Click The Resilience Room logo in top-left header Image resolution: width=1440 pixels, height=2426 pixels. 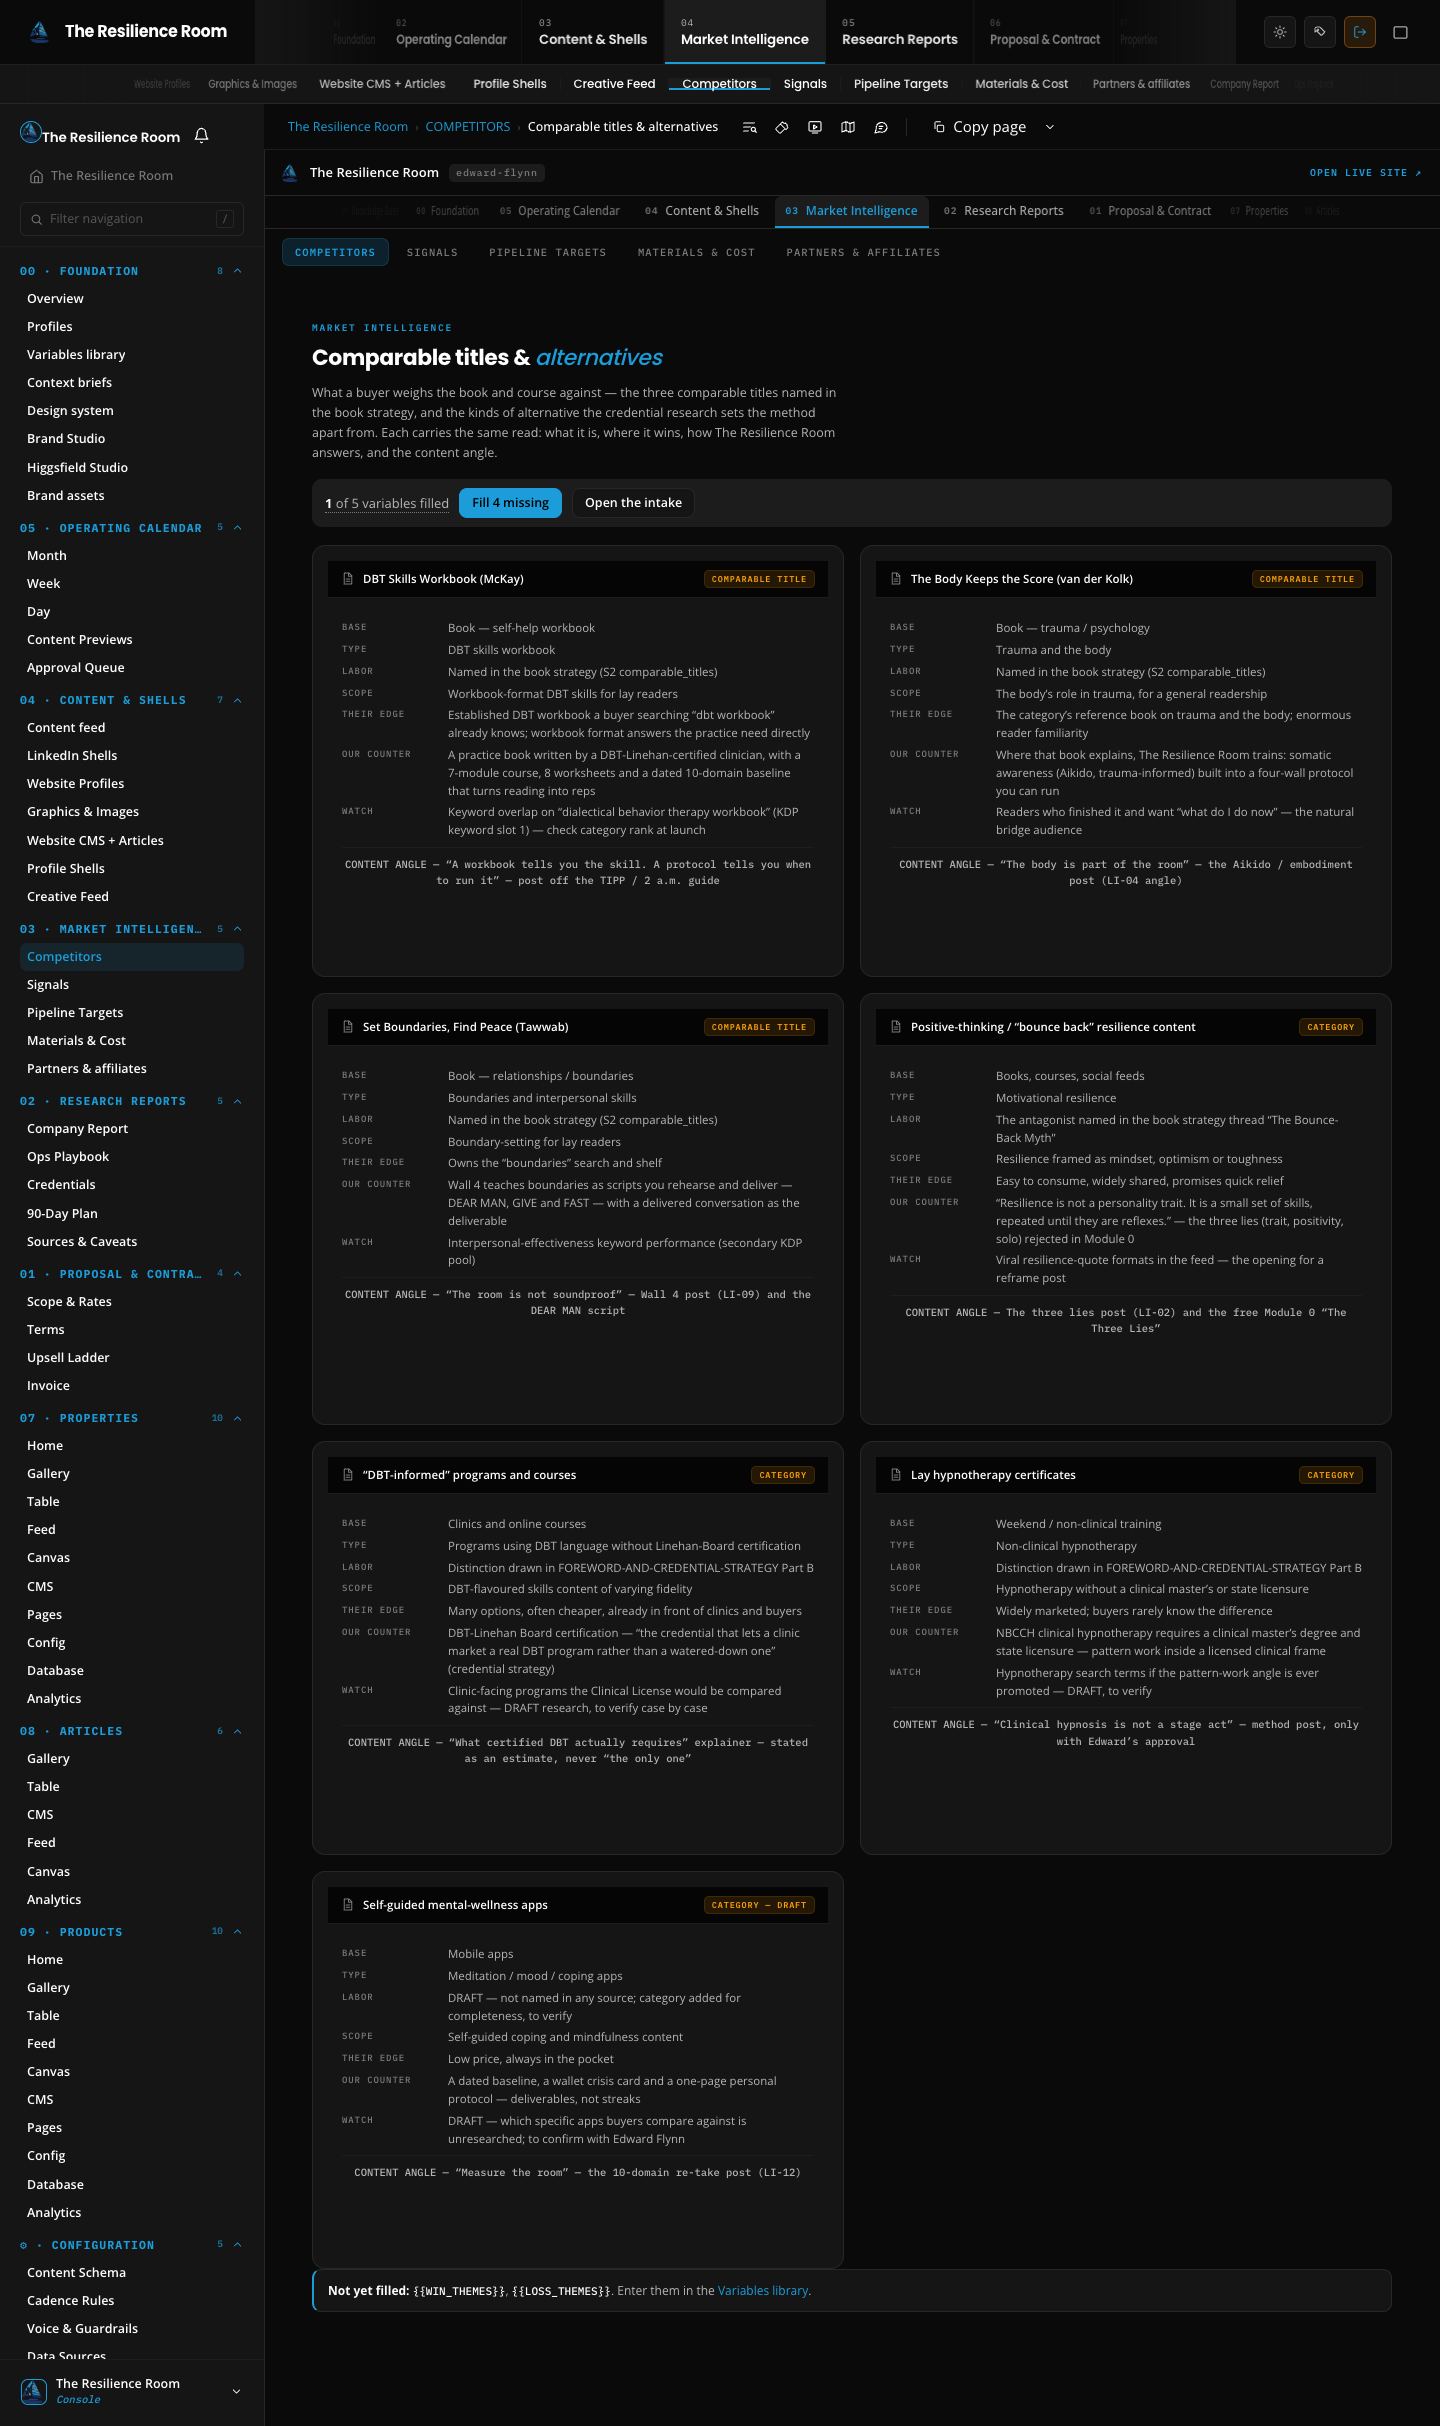[39, 32]
